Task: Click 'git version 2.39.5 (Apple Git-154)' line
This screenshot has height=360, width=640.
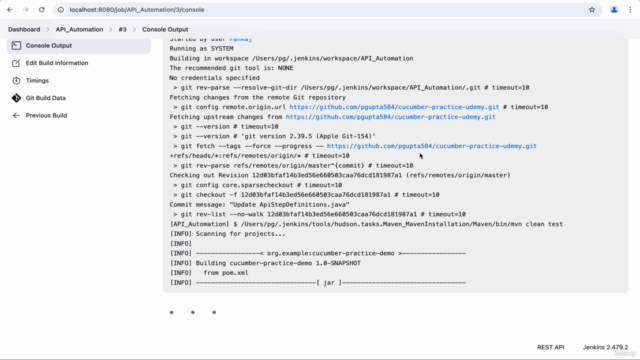Action: pyautogui.click(x=274, y=136)
